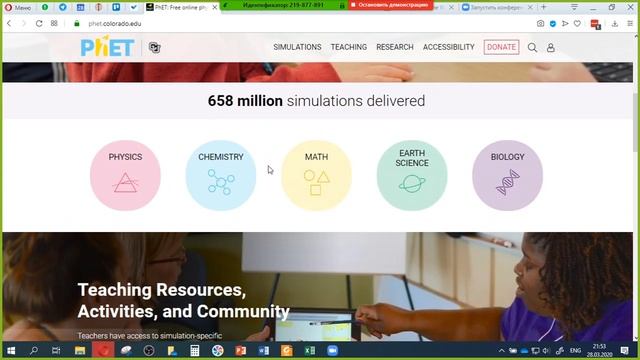Open the Chemistry simulations circle
640x360 pixels.
tap(221, 176)
